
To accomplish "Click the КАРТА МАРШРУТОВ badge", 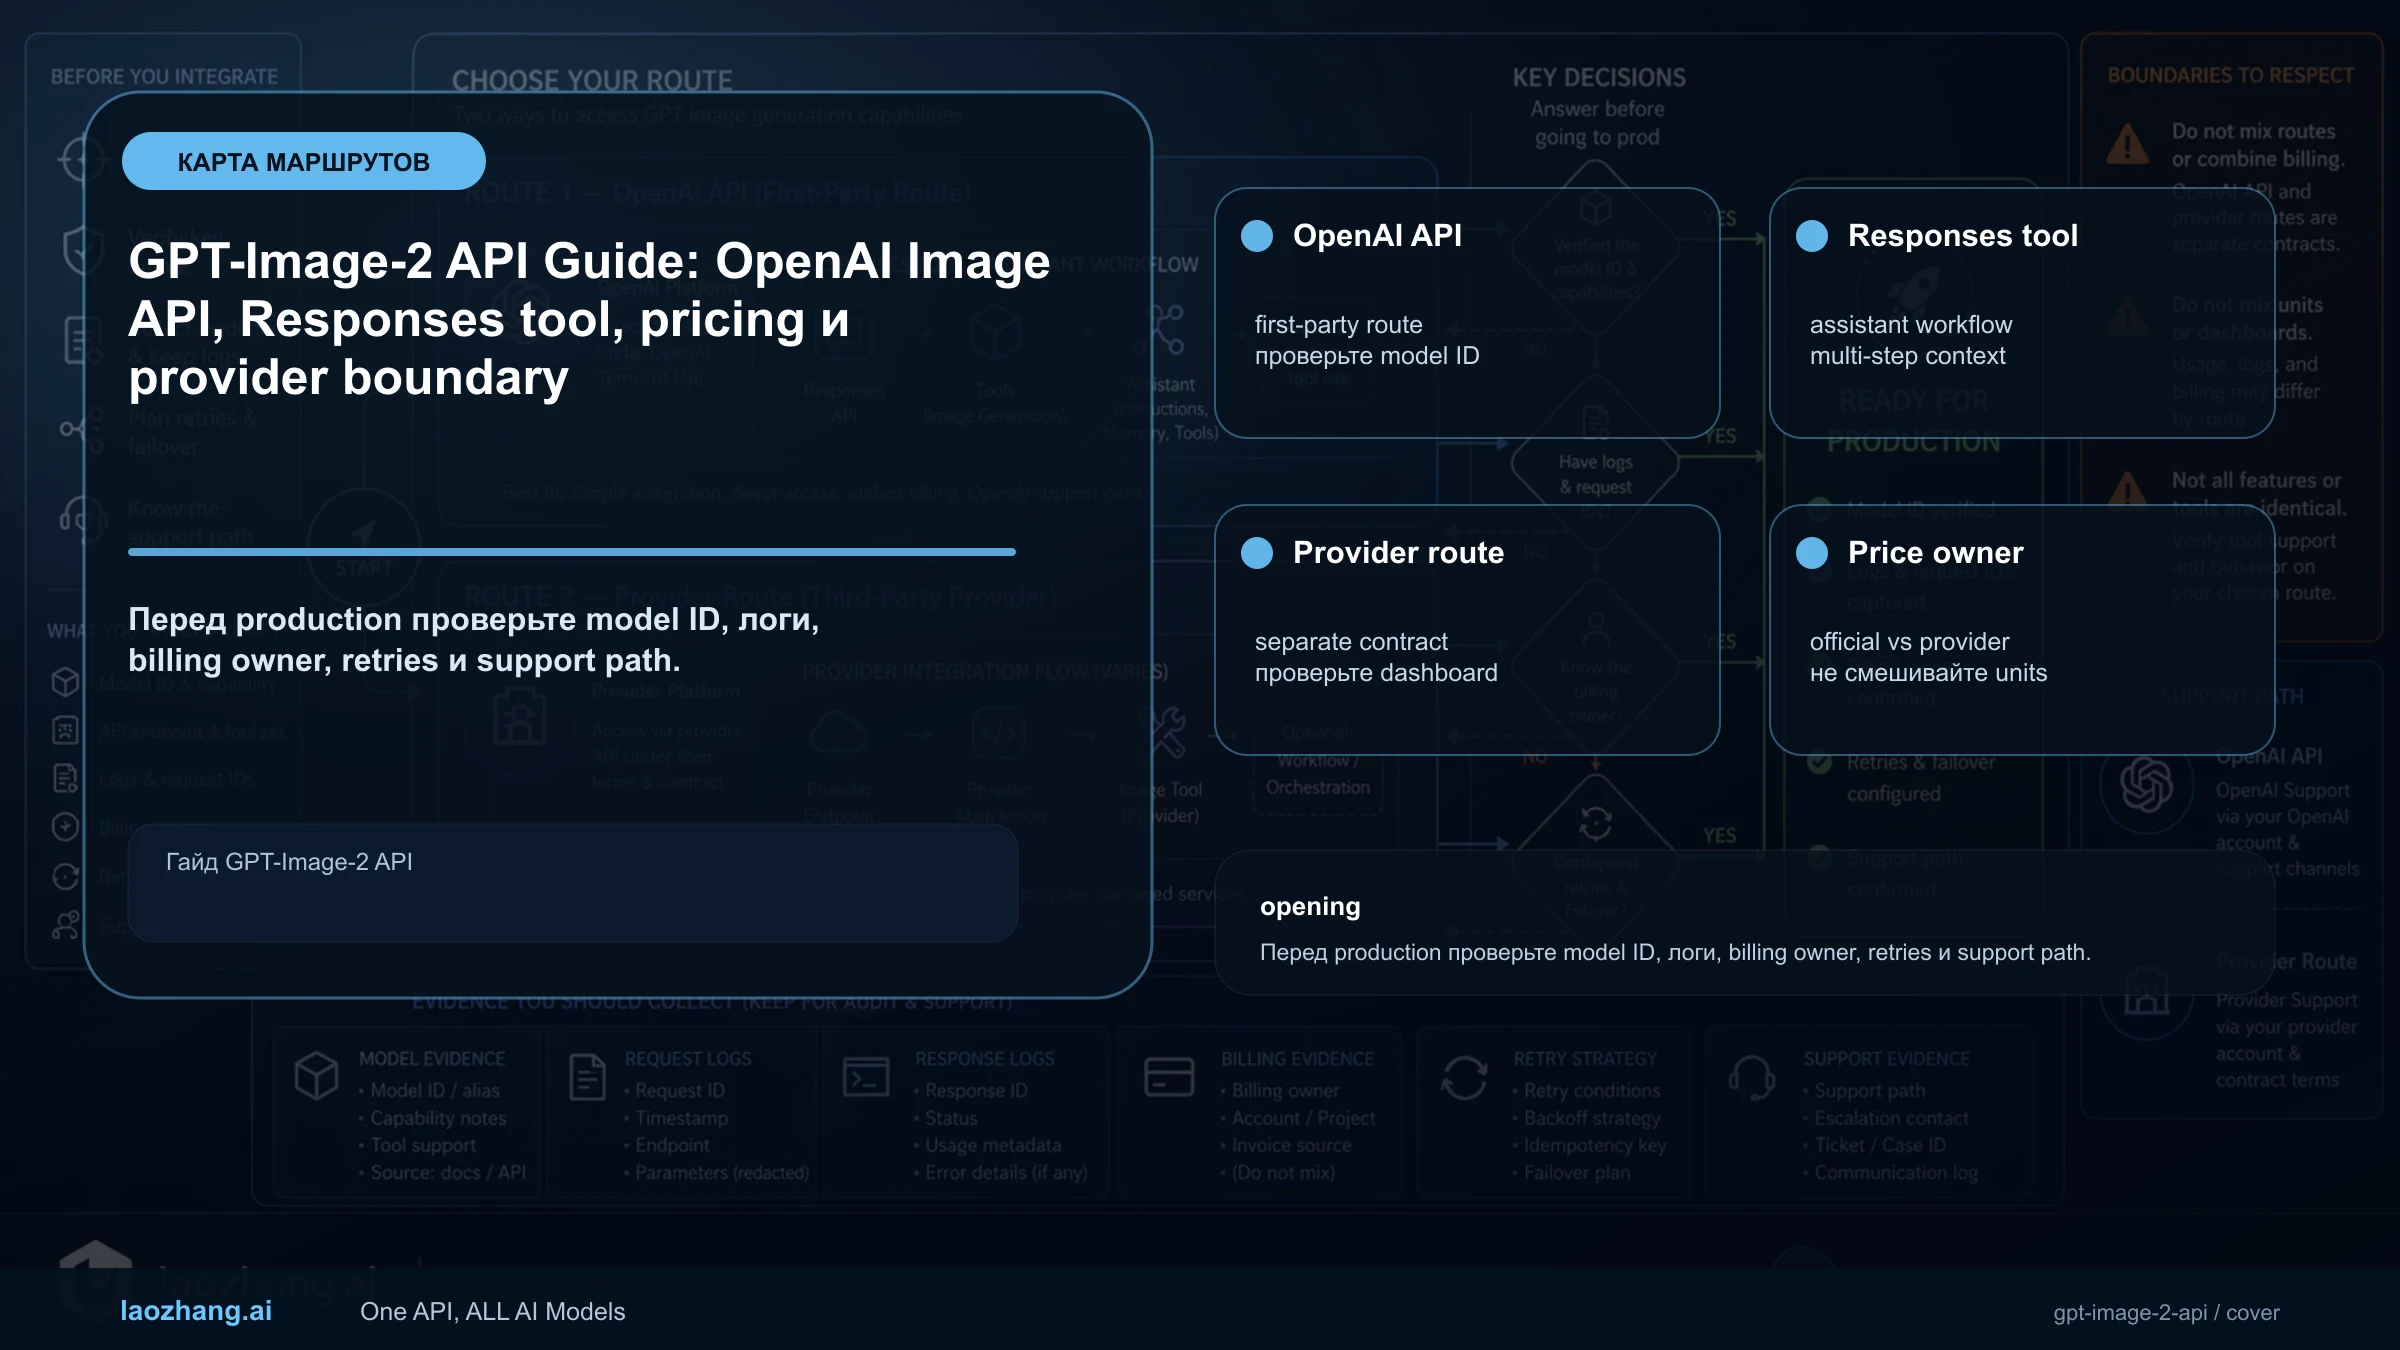I will tap(303, 160).
